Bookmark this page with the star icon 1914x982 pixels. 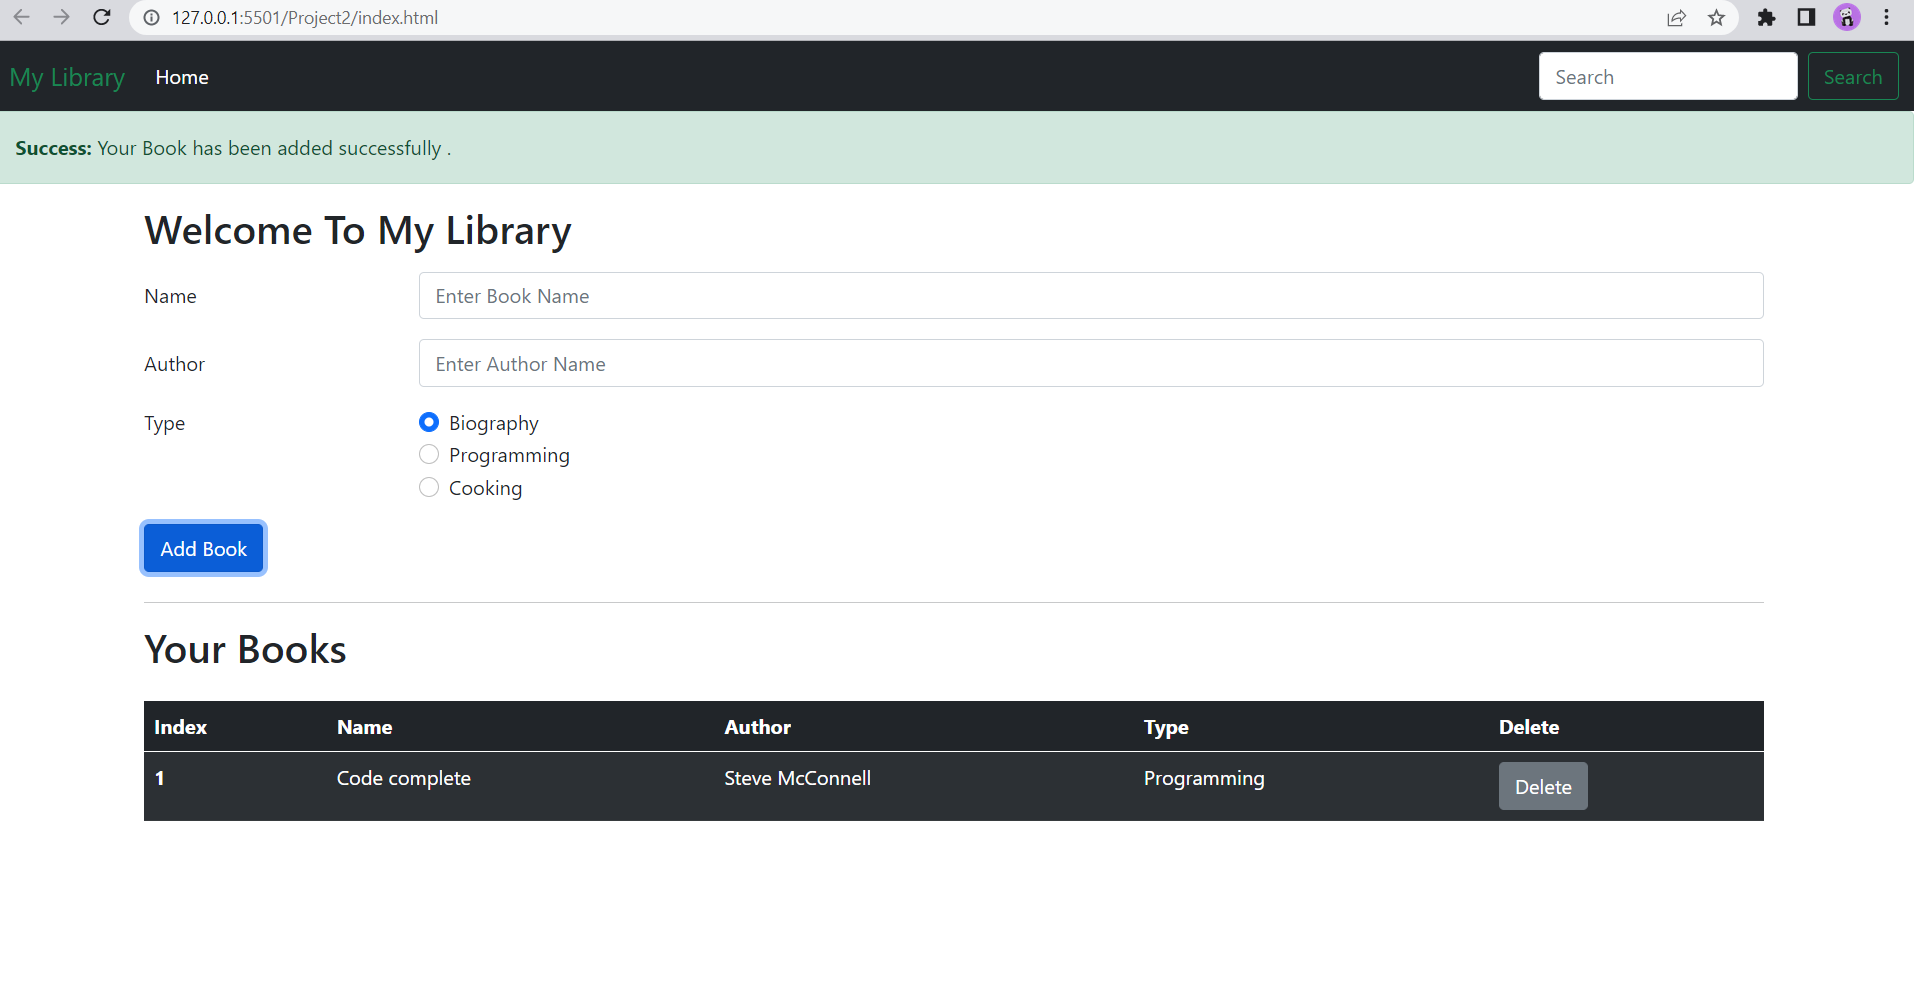tap(1716, 17)
